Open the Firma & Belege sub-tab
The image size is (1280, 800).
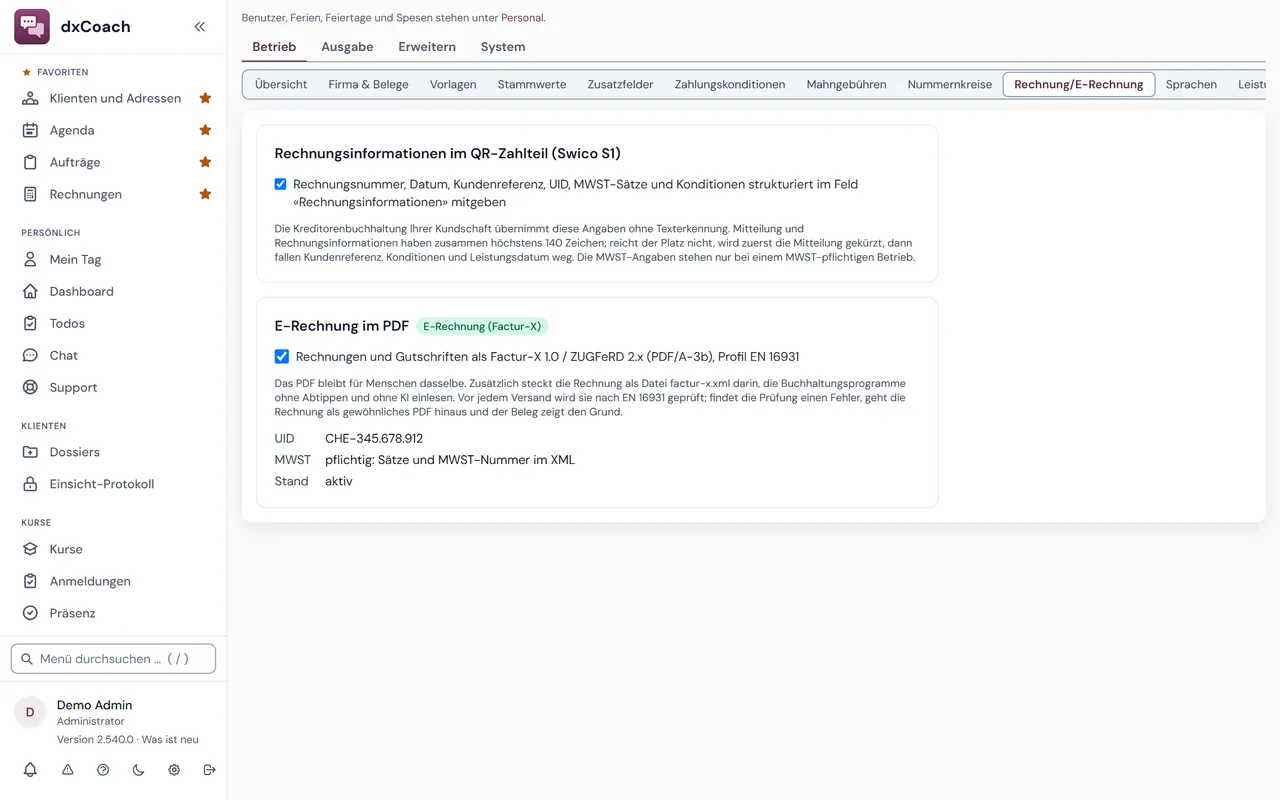pos(368,84)
